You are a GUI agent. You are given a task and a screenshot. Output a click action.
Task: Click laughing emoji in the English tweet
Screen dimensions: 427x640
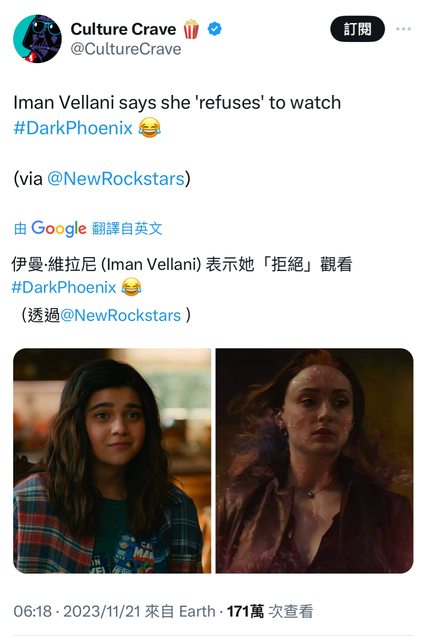[x=149, y=127]
